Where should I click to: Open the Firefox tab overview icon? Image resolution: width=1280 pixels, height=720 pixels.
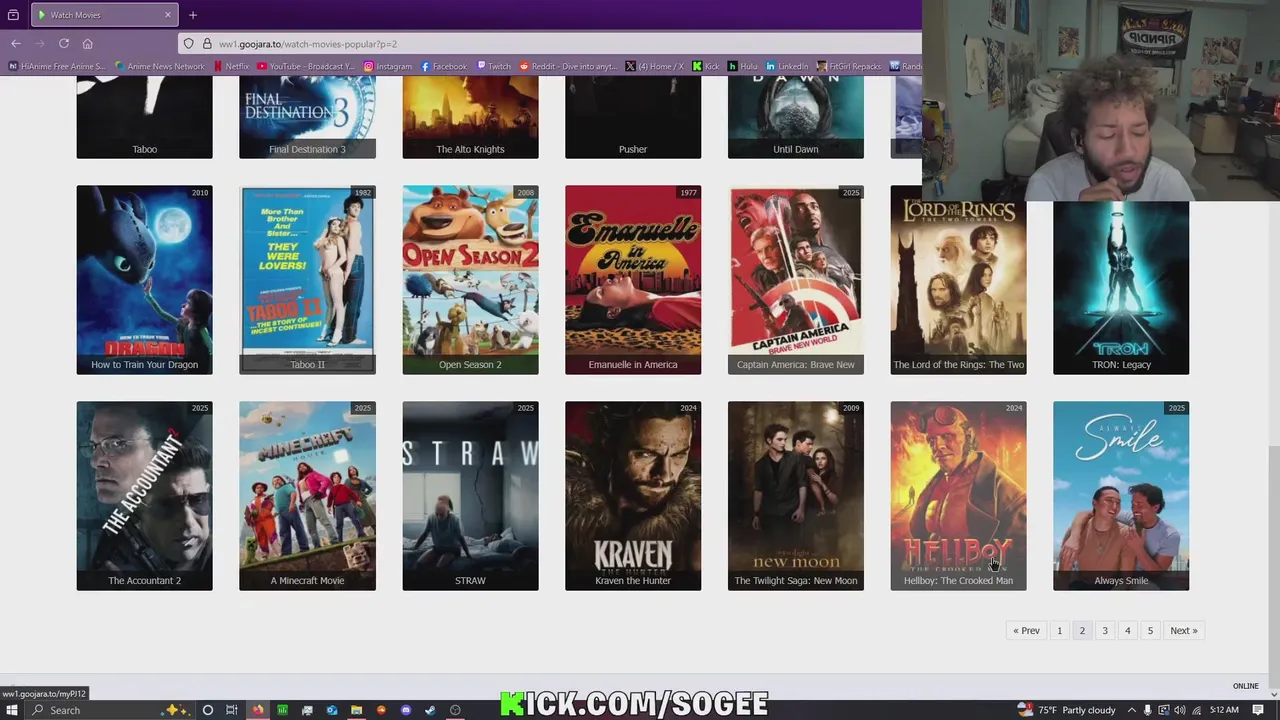[13, 15]
